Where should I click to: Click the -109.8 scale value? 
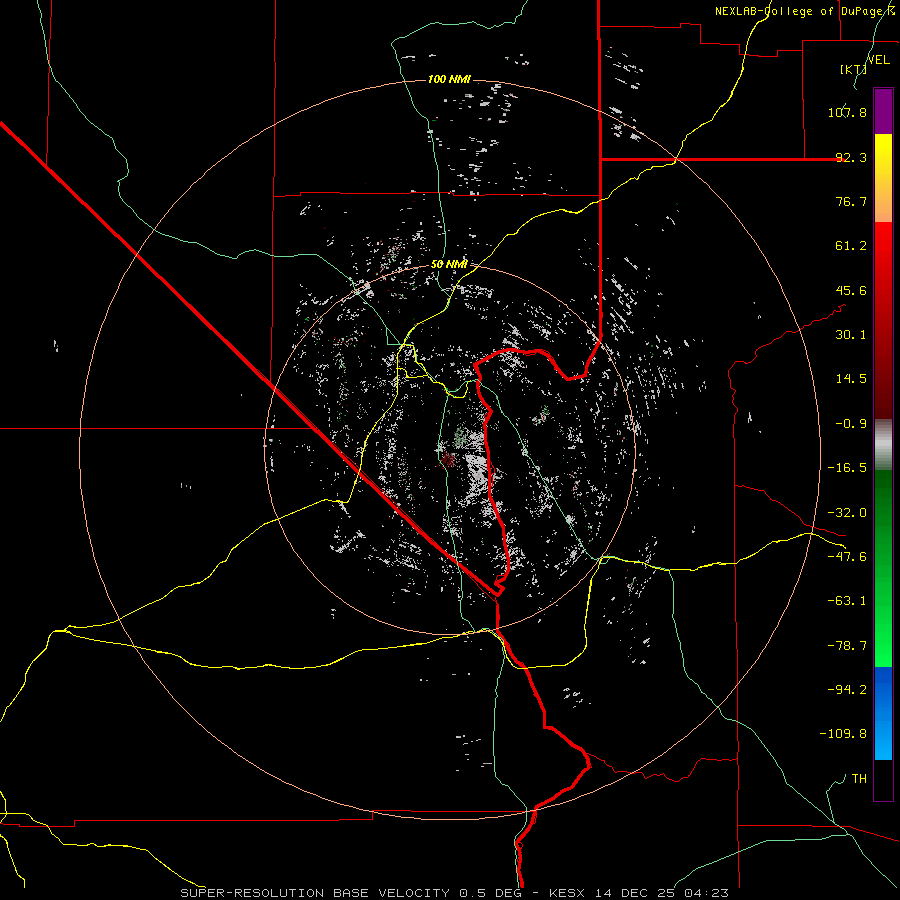coord(843,734)
